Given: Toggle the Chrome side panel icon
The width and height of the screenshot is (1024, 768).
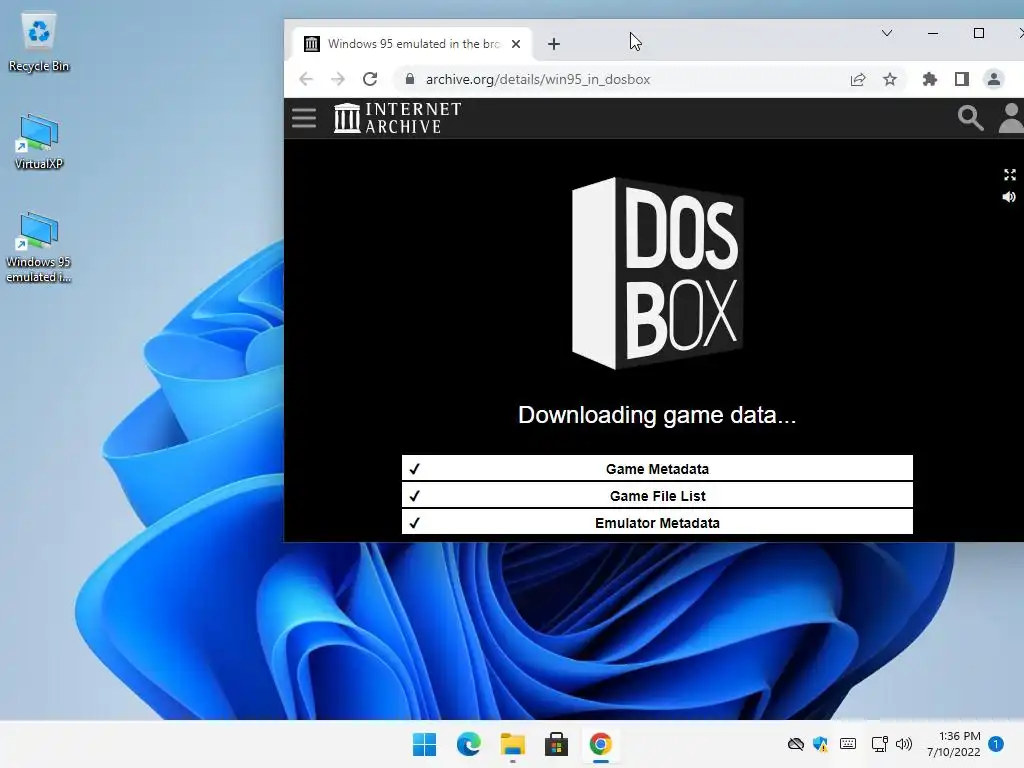Looking at the screenshot, I should [x=961, y=79].
